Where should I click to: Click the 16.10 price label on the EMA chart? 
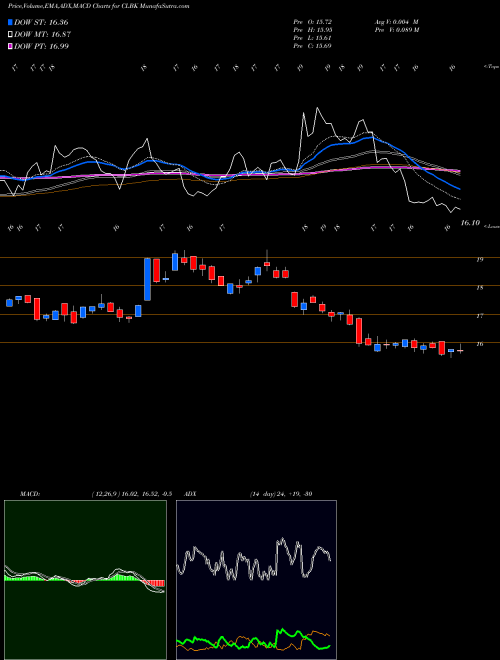click(x=470, y=222)
